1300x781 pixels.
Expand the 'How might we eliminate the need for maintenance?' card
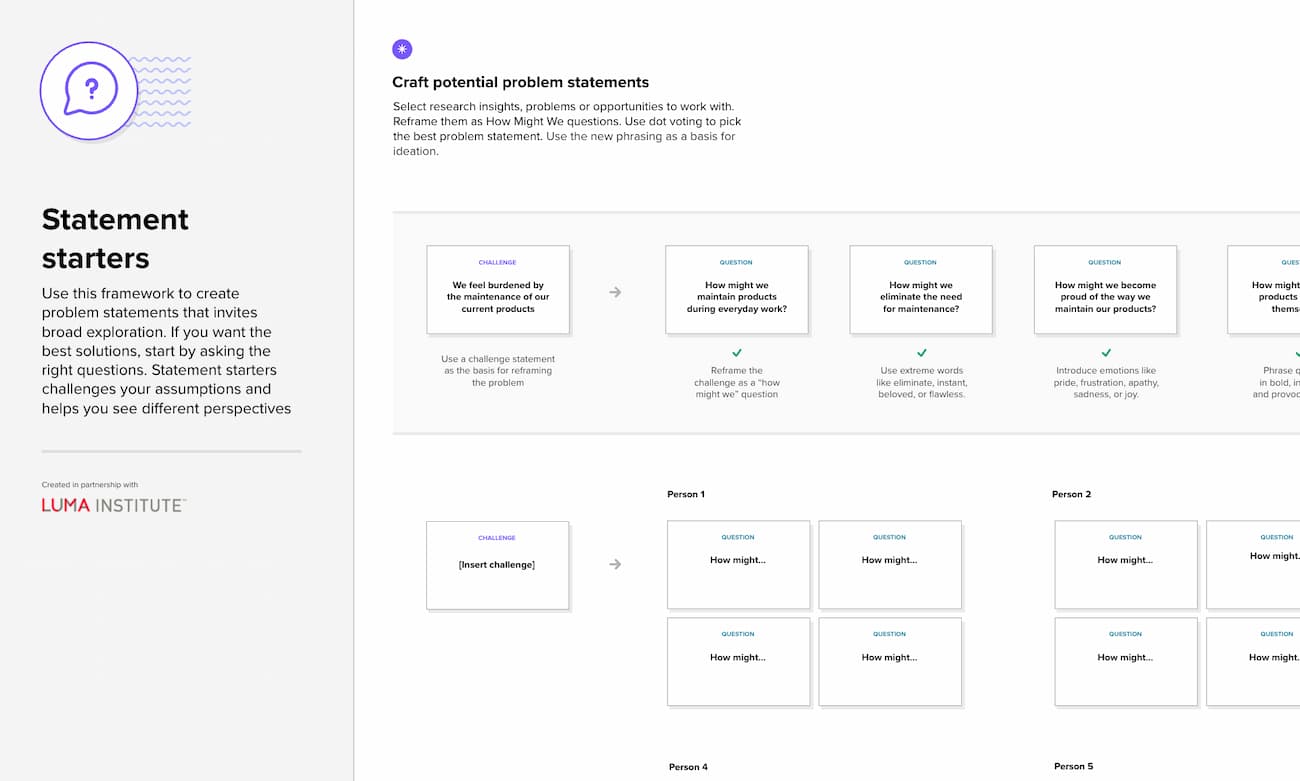920,289
